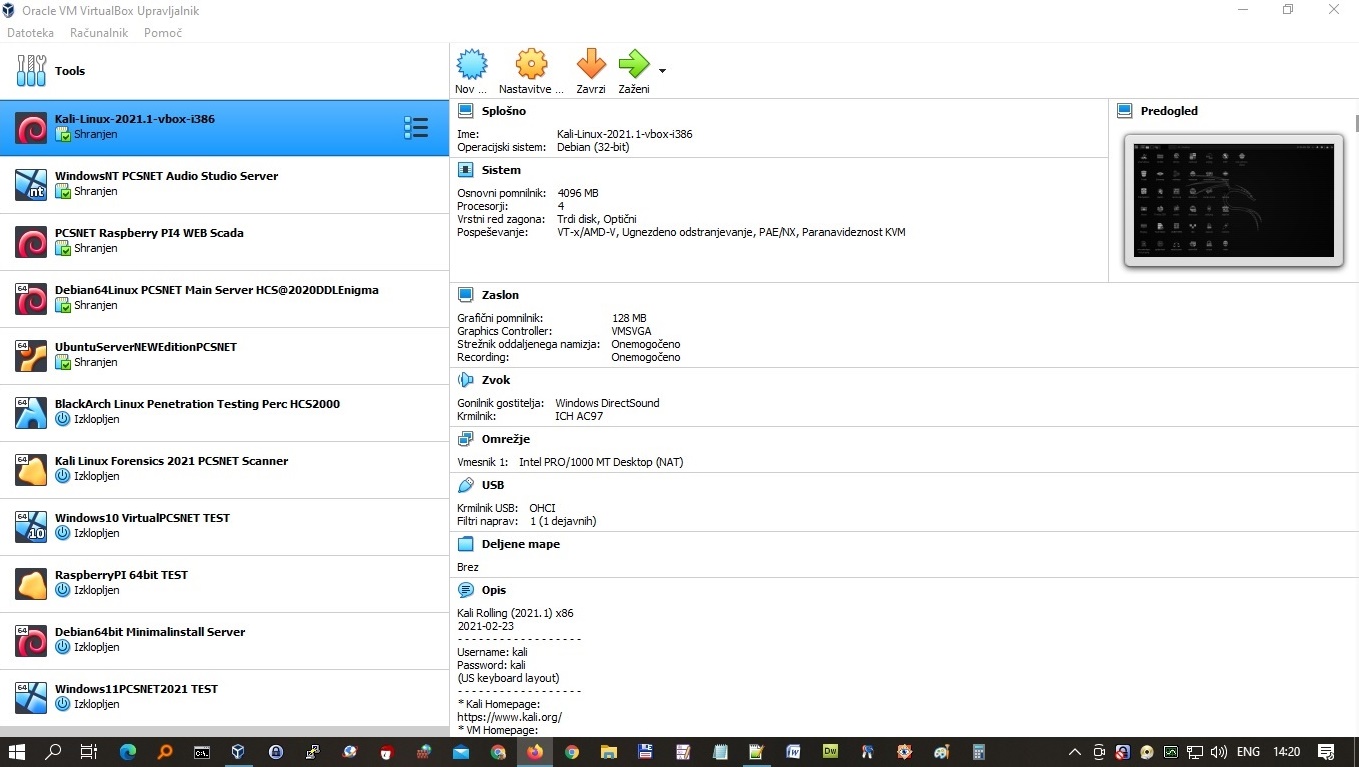
Task: Select PCSNET Raspberry PI4 WEB Scada
Action: pos(224,242)
